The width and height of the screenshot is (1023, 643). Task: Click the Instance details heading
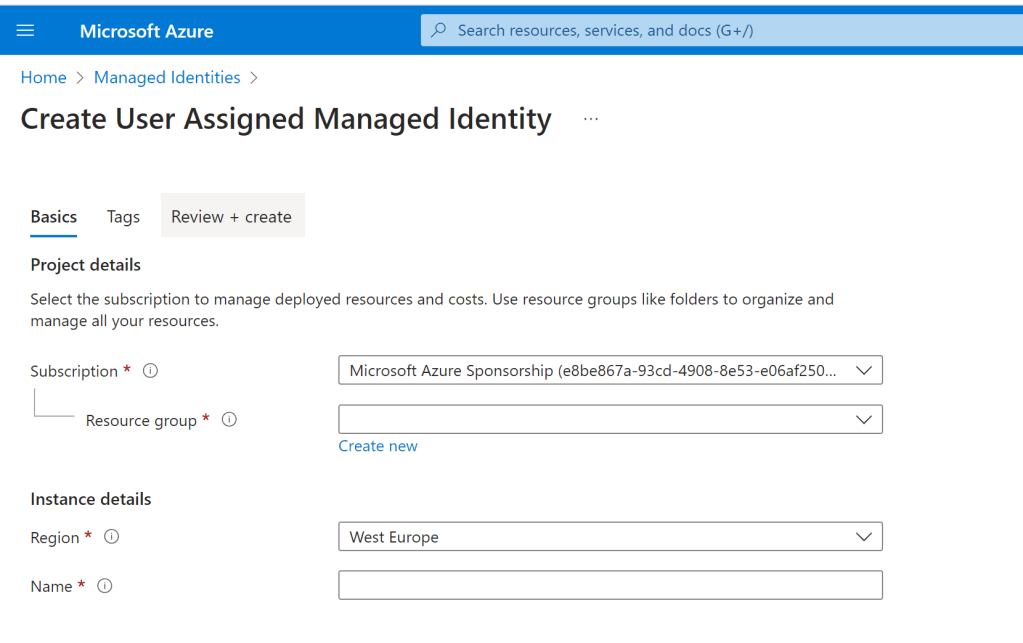[x=91, y=499]
